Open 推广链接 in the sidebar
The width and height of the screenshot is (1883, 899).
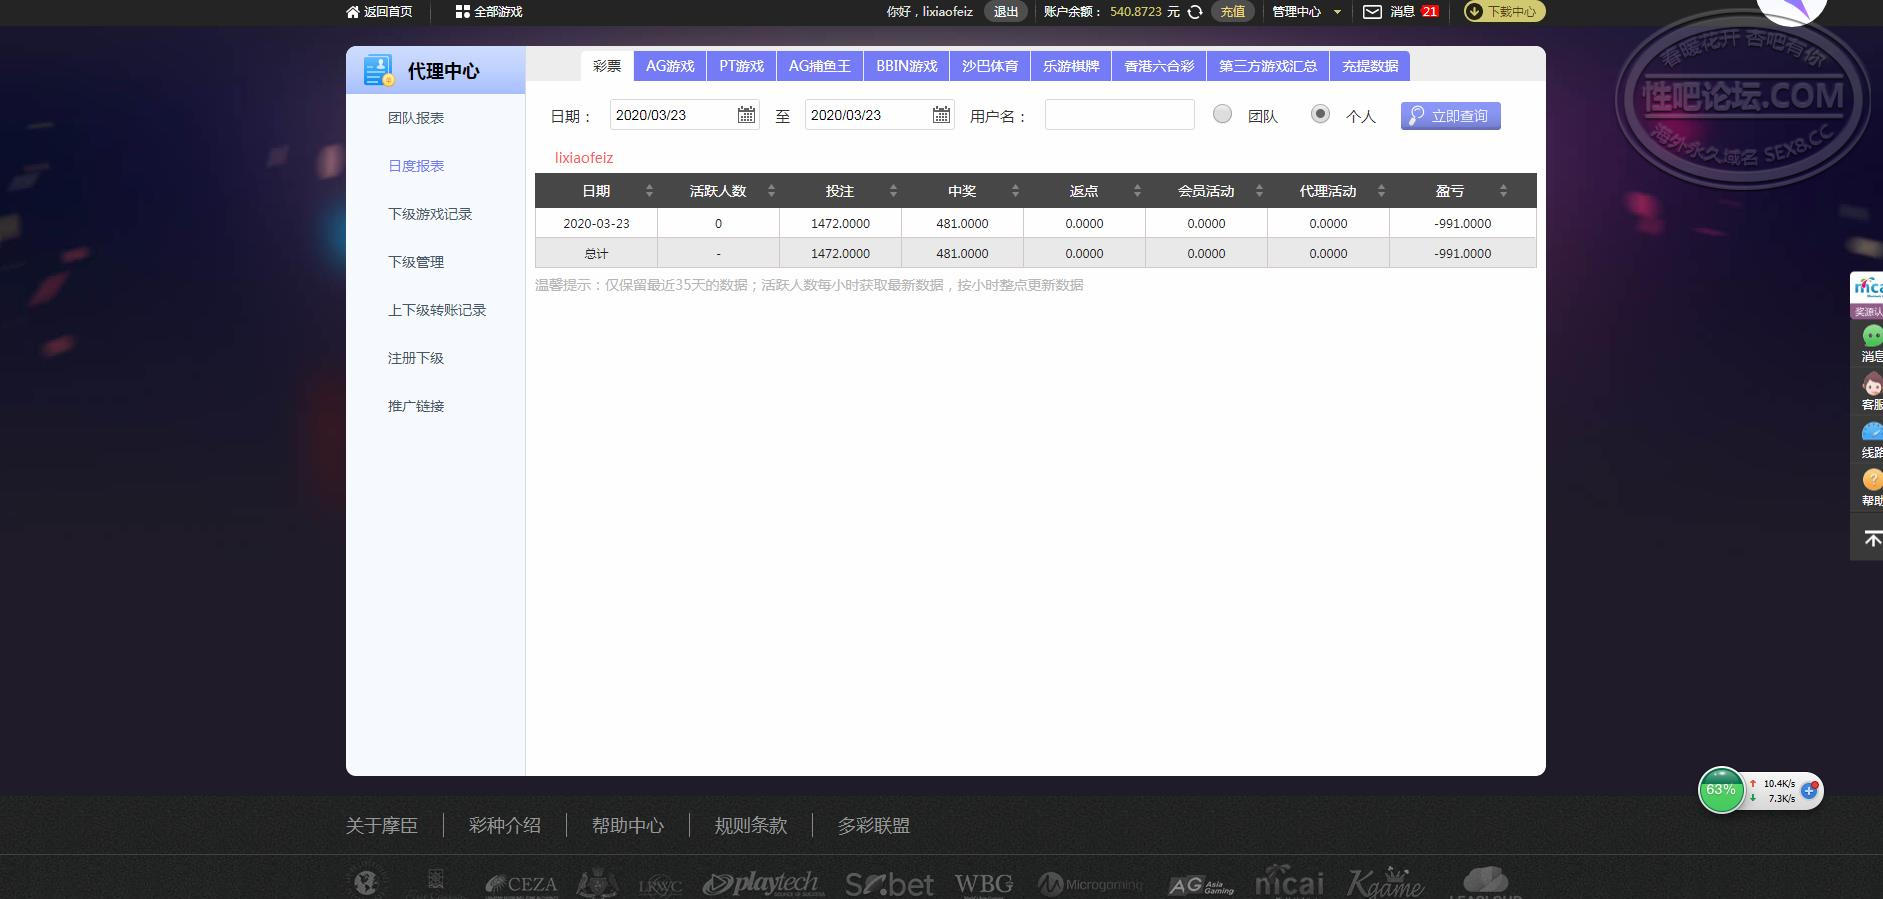pyautogui.click(x=416, y=406)
